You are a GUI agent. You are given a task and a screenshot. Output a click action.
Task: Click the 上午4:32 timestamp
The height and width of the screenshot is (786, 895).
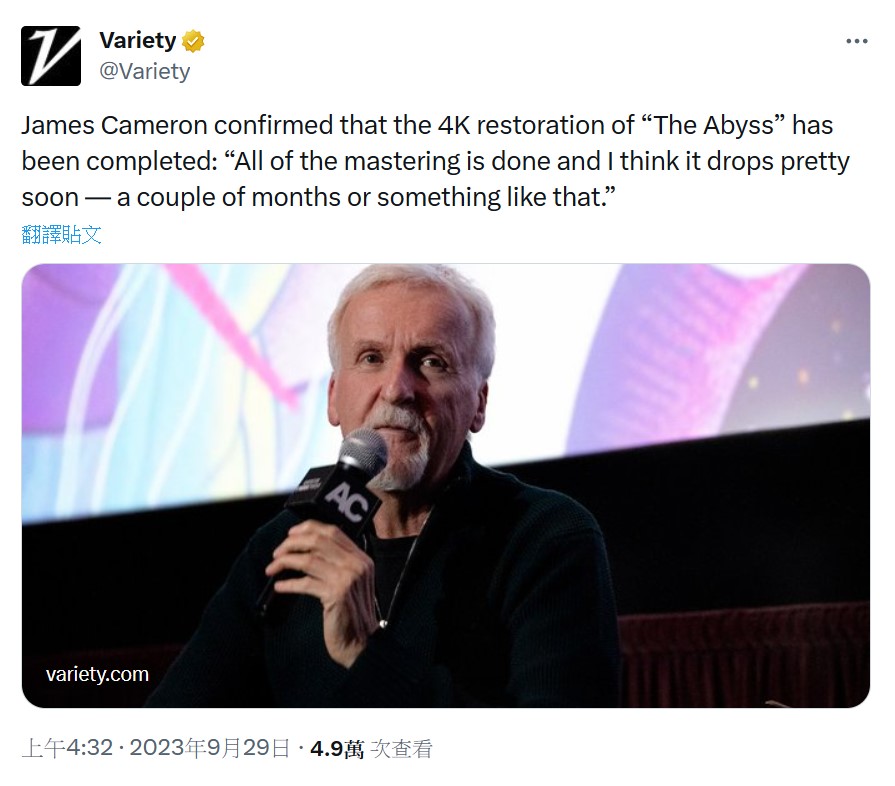tap(66, 748)
